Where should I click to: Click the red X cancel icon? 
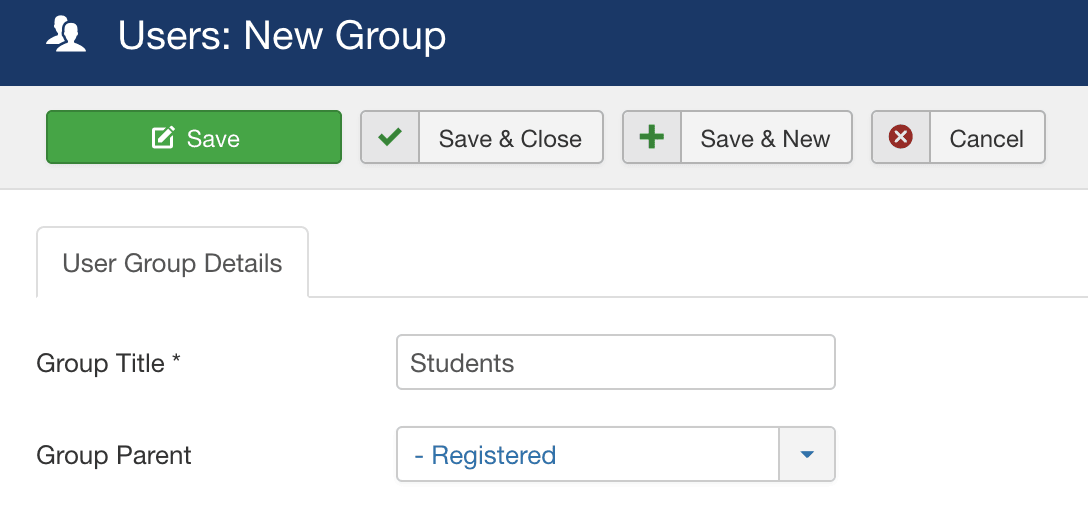pos(901,137)
